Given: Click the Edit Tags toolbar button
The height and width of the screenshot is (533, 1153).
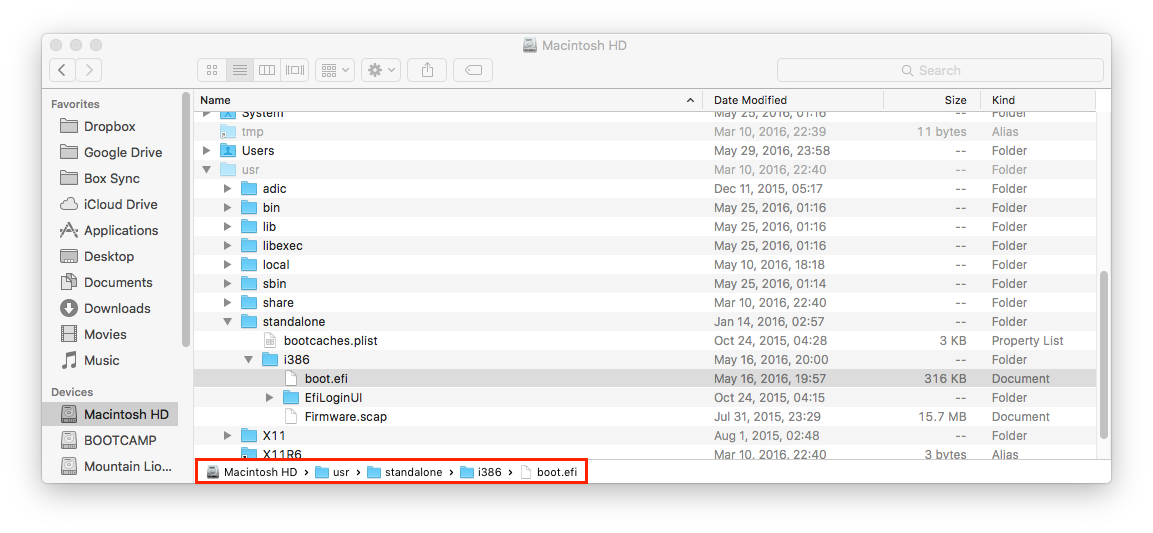Looking at the screenshot, I should coord(473,70).
